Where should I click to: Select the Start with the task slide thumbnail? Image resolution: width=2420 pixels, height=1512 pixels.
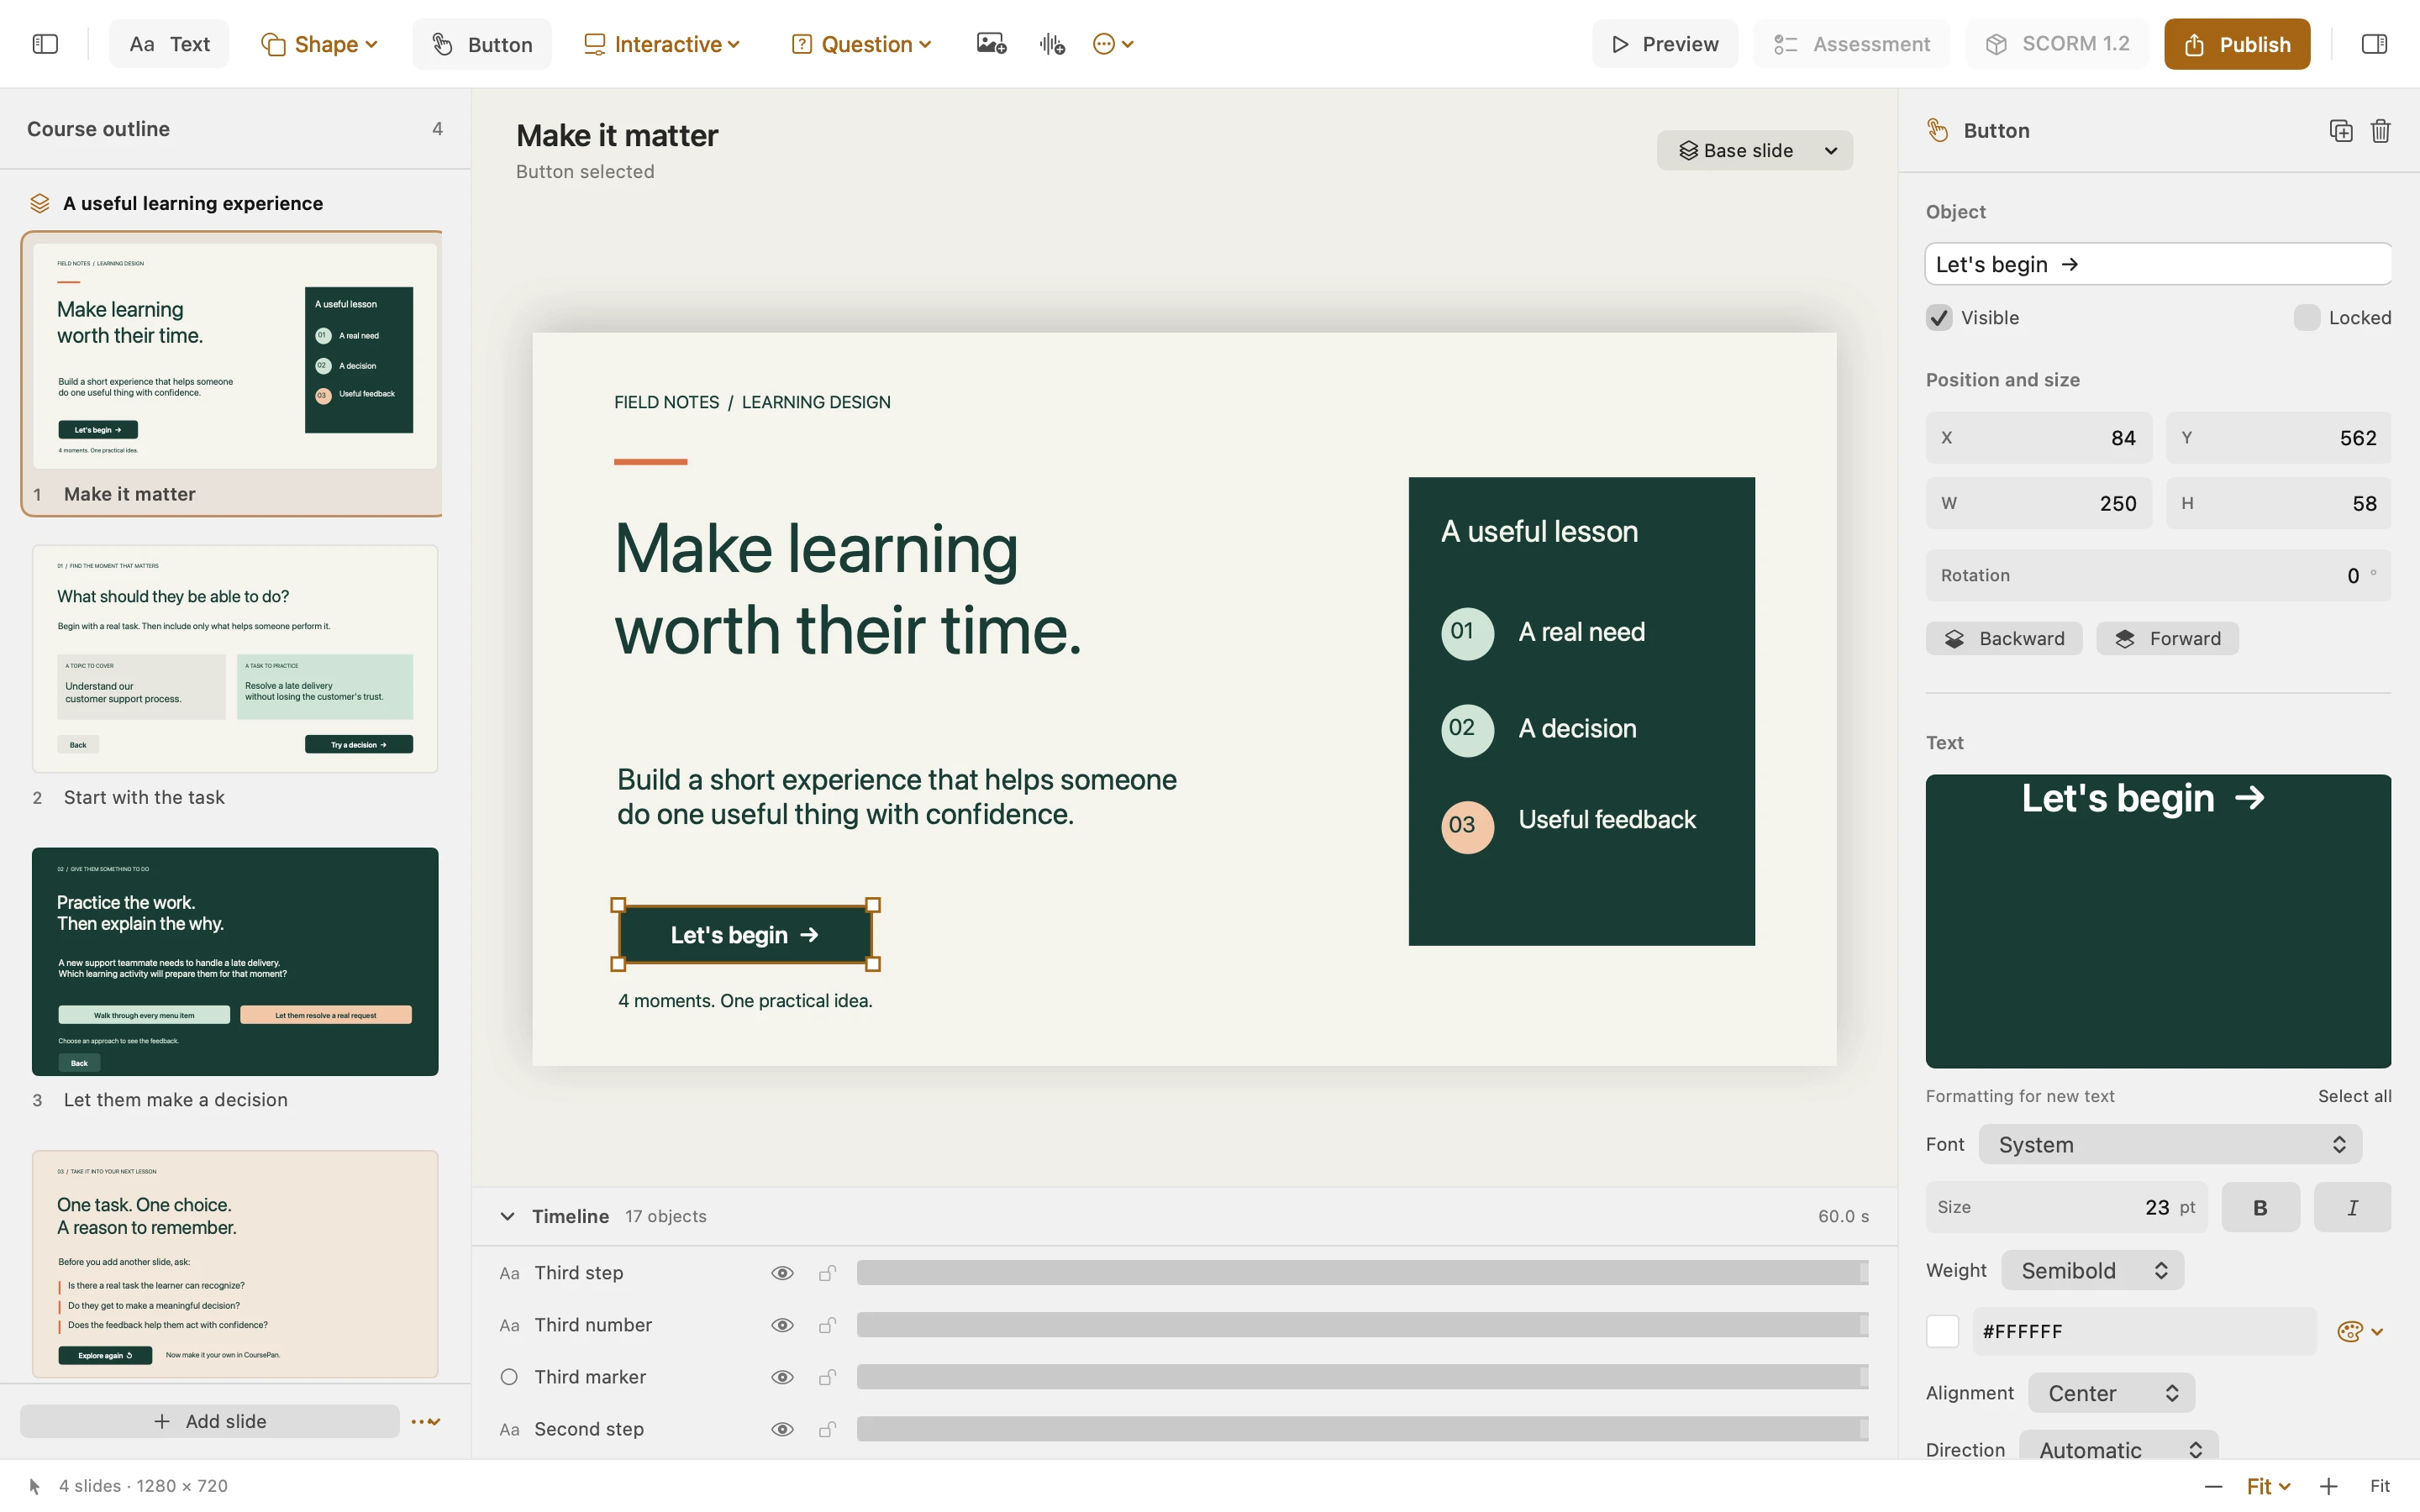point(235,659)
